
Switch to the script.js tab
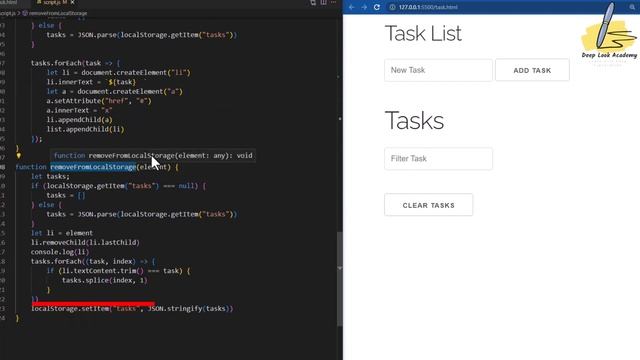pos(53,2)
